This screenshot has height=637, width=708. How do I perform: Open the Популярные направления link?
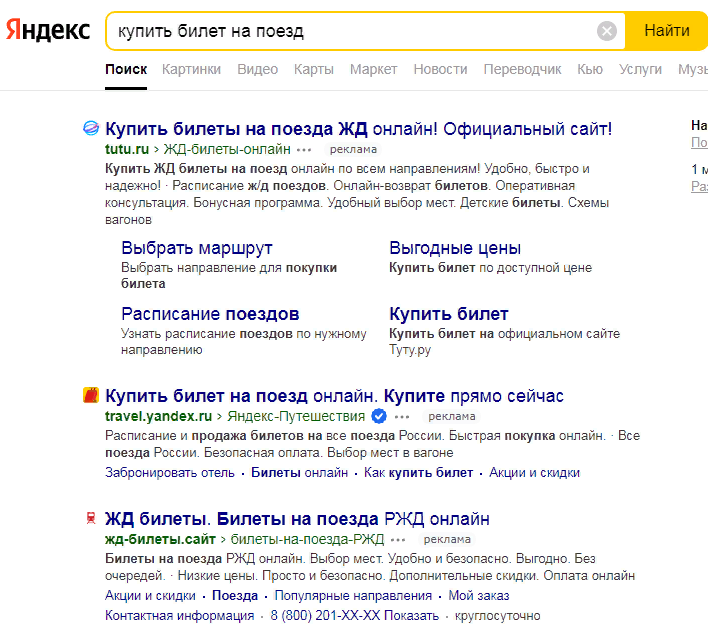point(353,595)
